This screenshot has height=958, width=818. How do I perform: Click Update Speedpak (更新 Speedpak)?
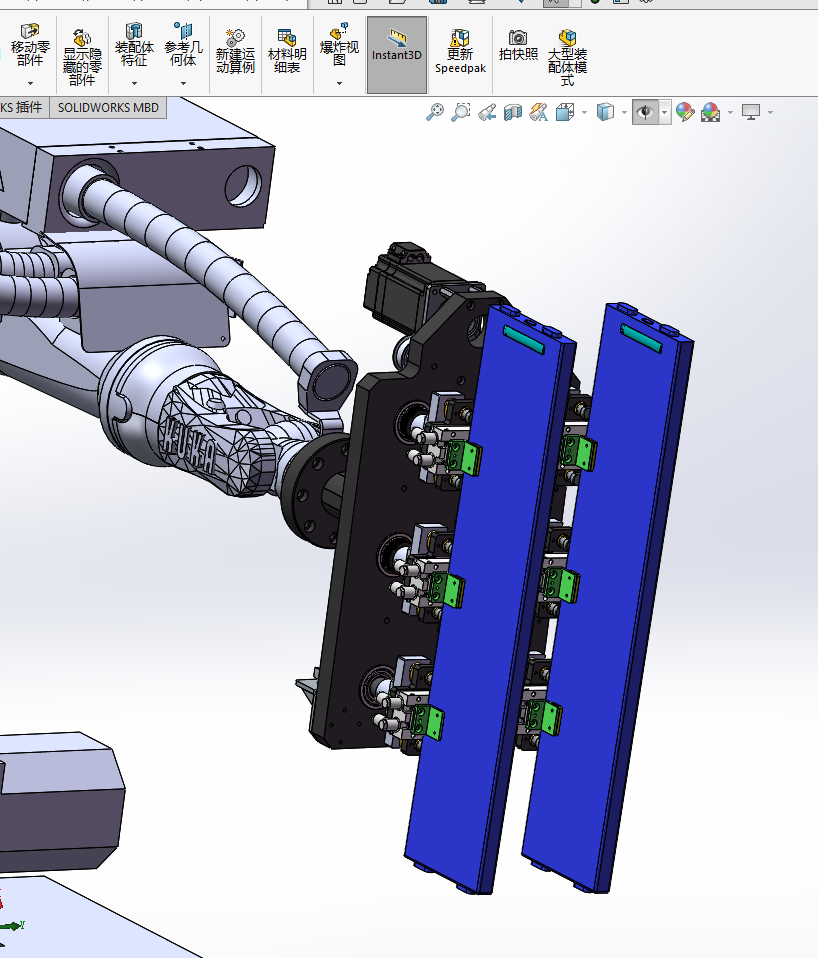(460, 51)
